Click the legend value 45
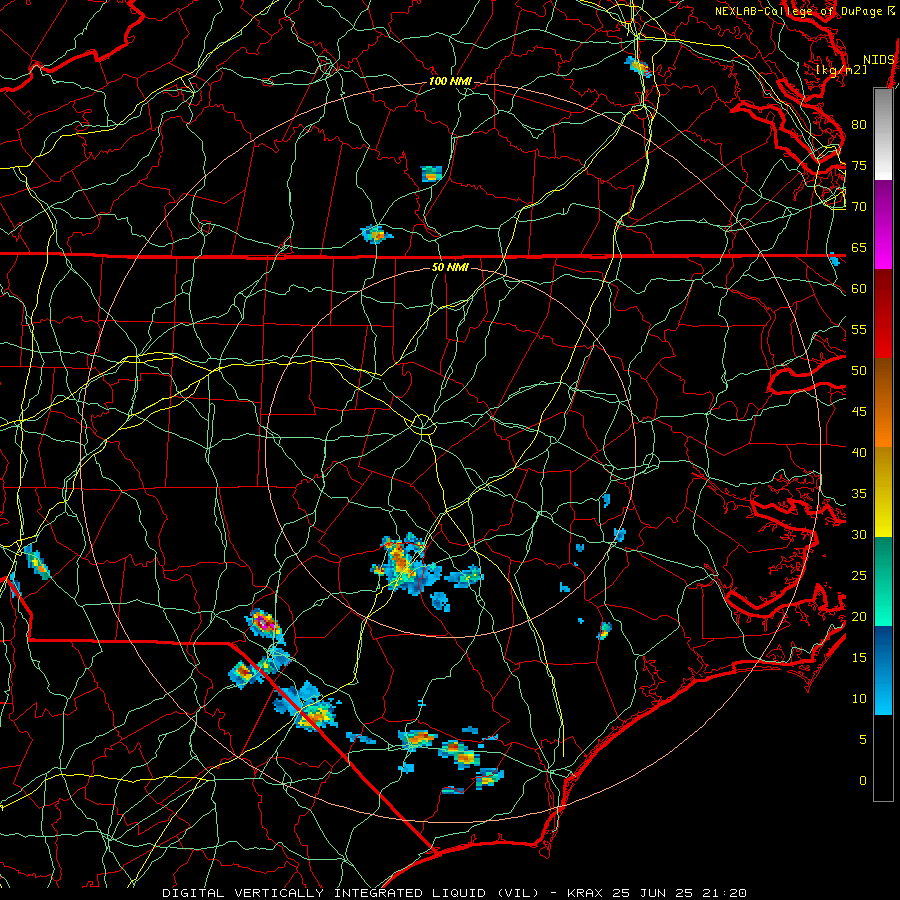The height and width of the screenshot is (900, 900). click(x=859, y=412)
